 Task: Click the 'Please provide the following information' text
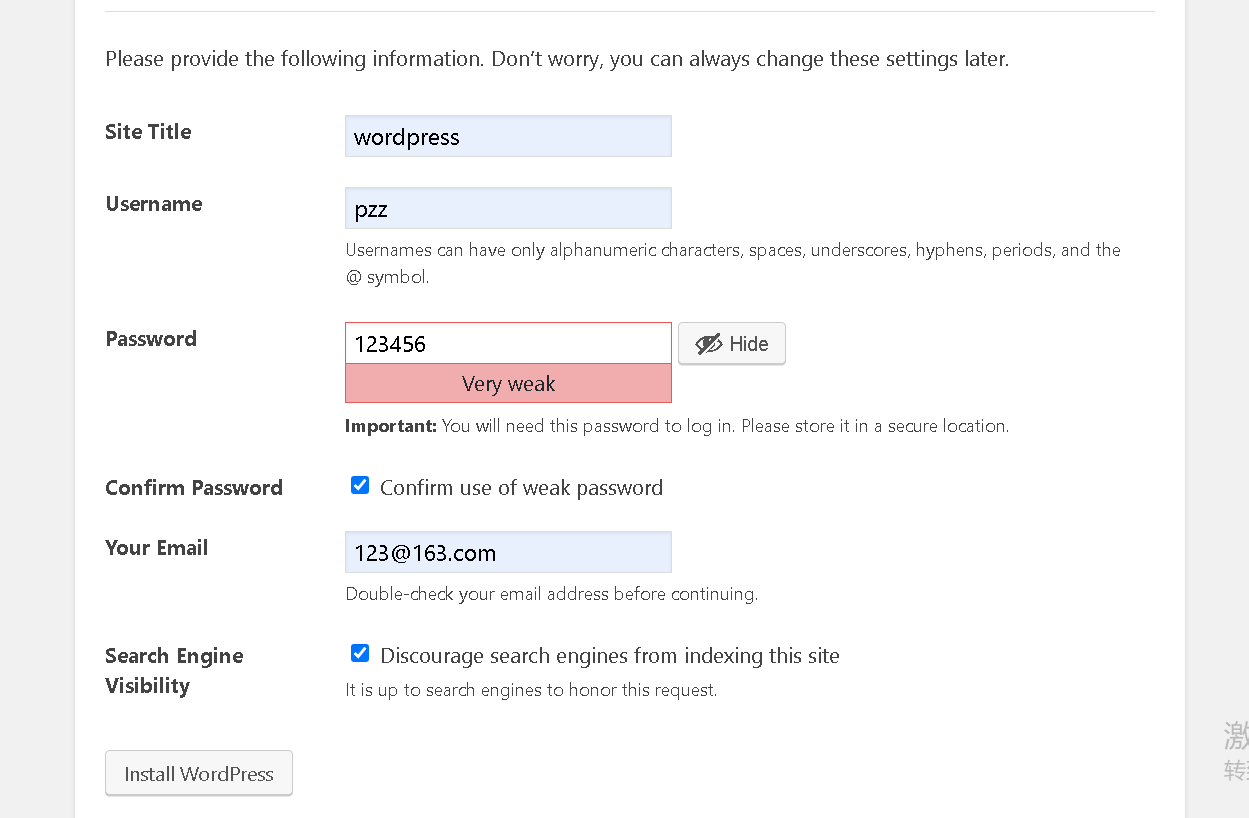click(557, 59)
